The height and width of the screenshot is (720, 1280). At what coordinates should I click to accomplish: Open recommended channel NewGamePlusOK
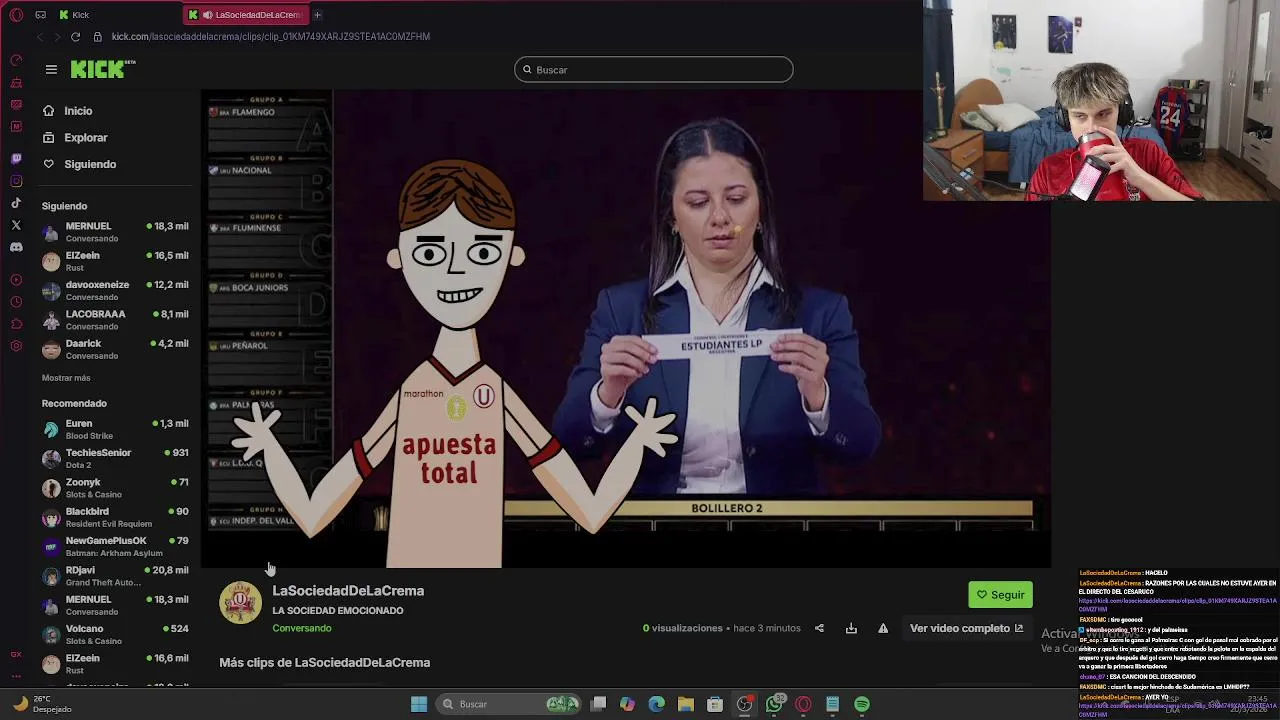[115, 546]
